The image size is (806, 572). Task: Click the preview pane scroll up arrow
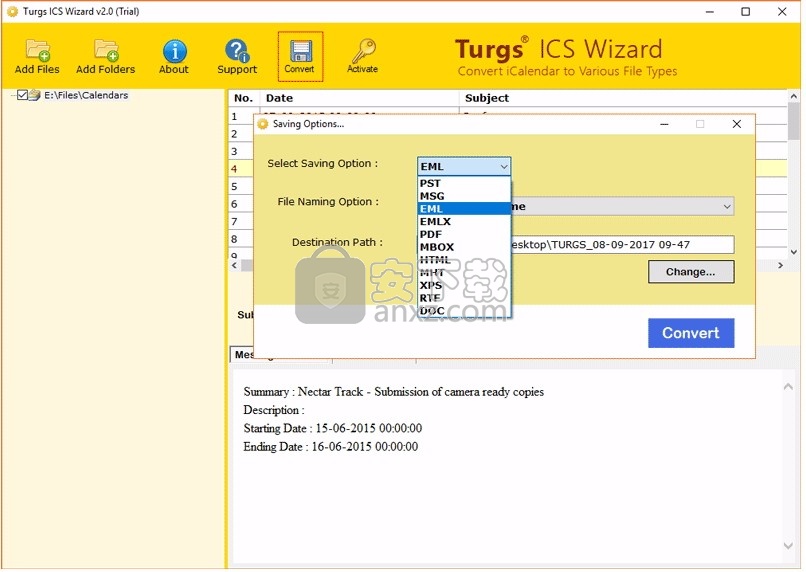tap(788, 387)
